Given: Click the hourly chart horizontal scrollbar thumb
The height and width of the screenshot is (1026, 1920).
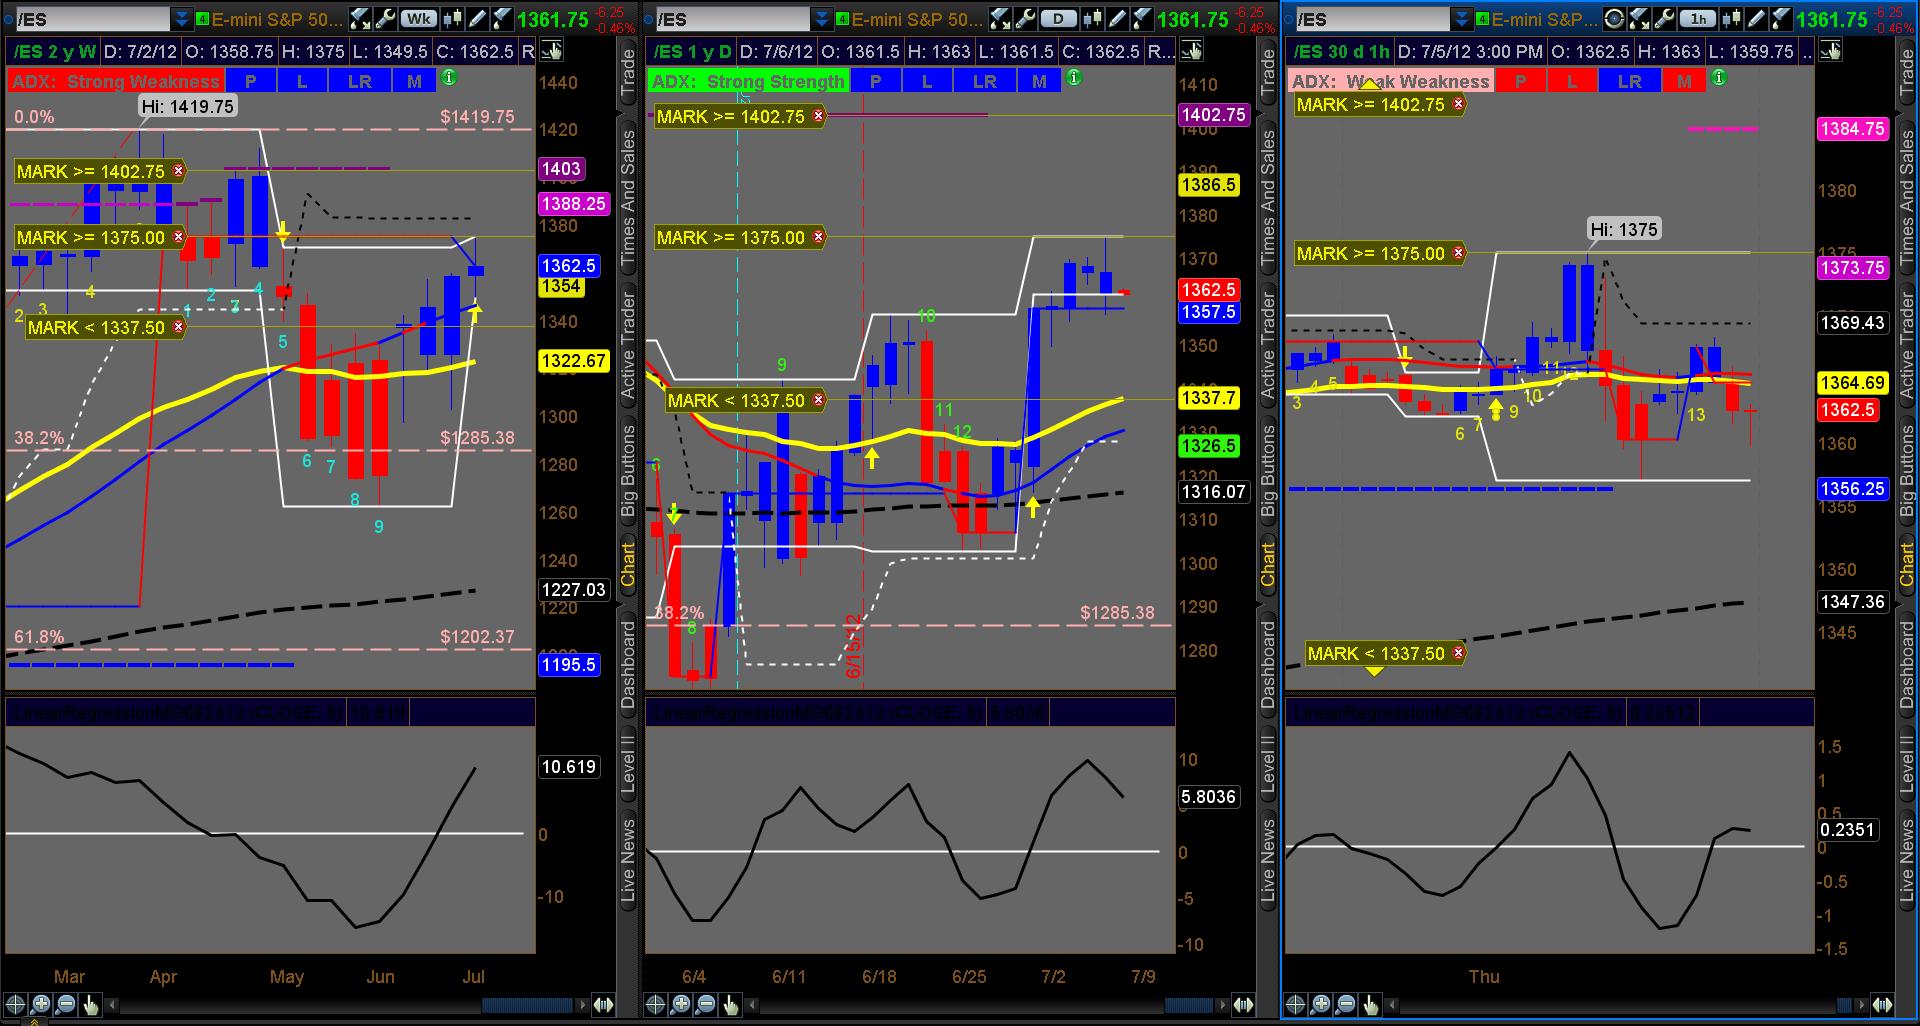Looking at the screenshot, I should point(1846,1005).
